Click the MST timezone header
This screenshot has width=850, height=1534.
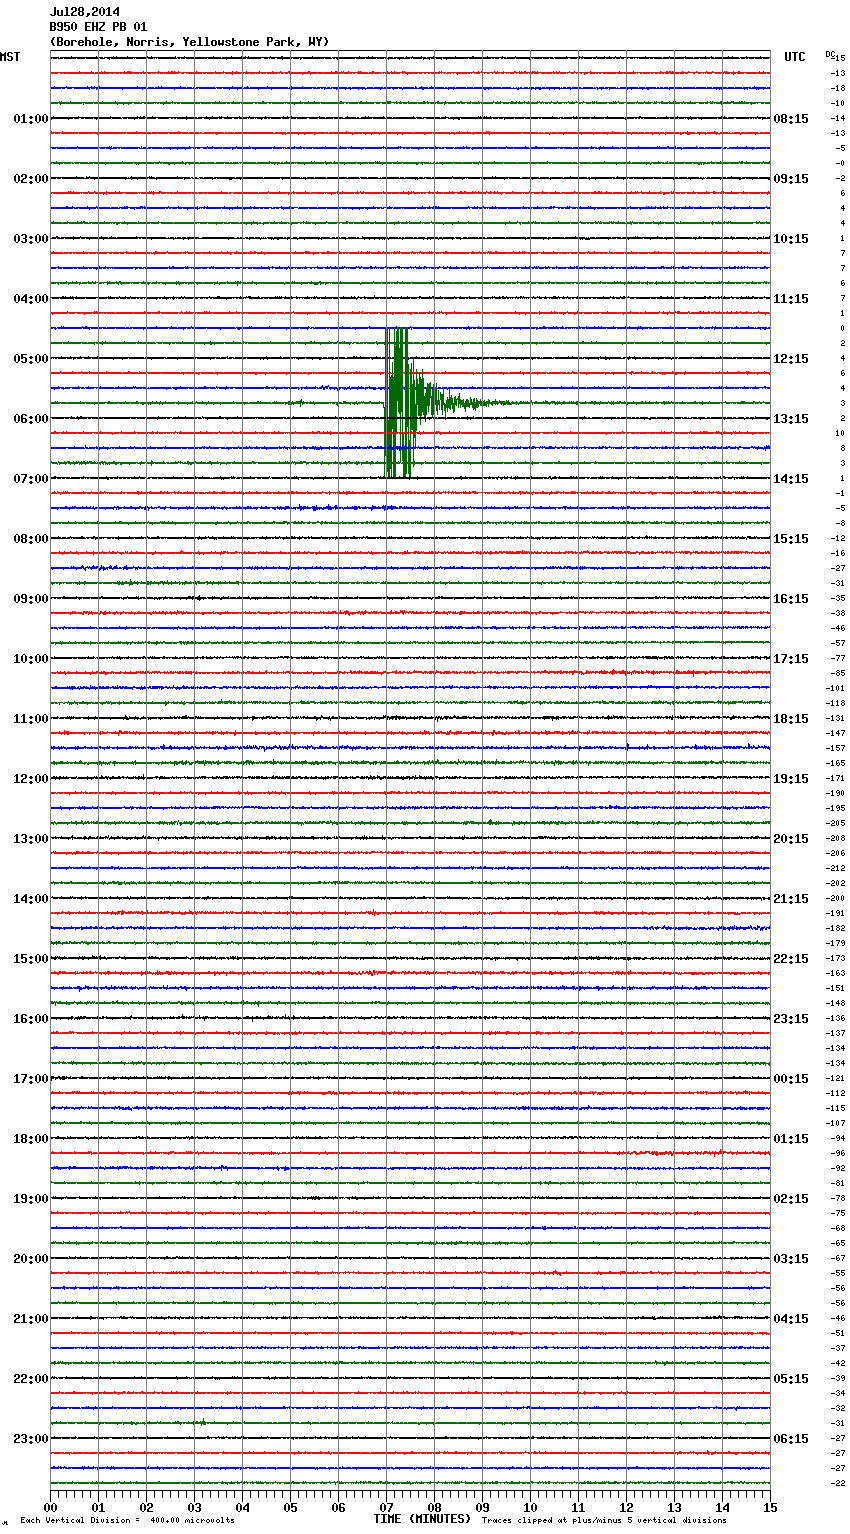tap(10, 57)
